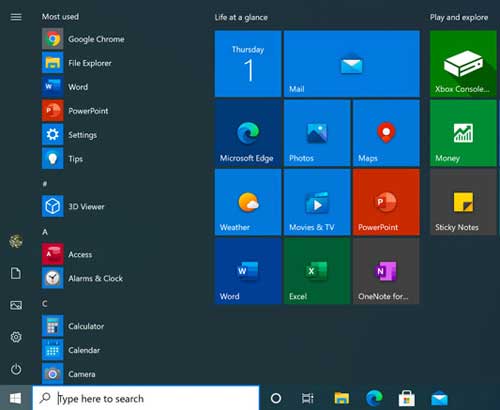Image resolution: width=500 pixels, height=410 pixels.
Task: Launch 3D Viewer app
Action: click(x=73, y=207)
